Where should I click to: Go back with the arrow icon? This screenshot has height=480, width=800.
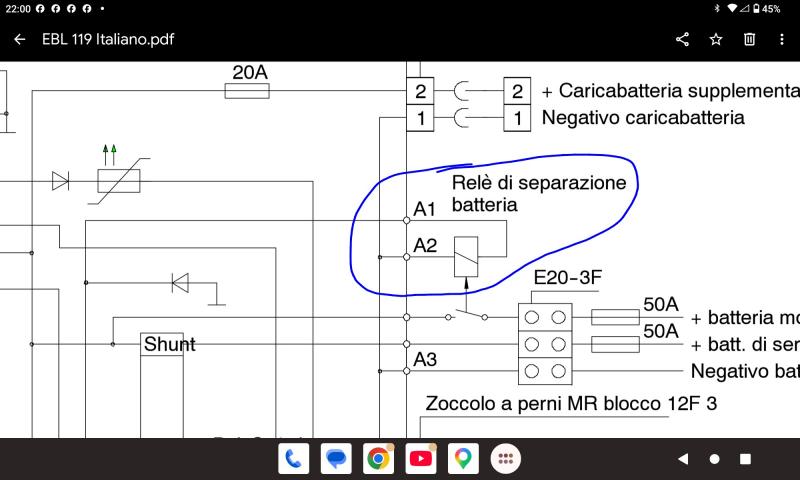point(19,39)
